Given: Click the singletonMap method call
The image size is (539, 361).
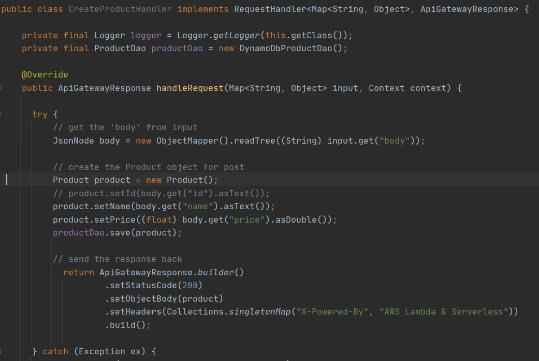Looking at the screenshot, I should (x=260, y=312).
